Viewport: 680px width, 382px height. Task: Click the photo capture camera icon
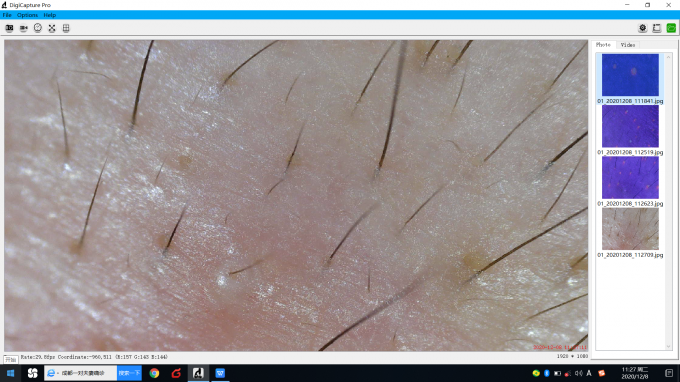click(9, 28)
